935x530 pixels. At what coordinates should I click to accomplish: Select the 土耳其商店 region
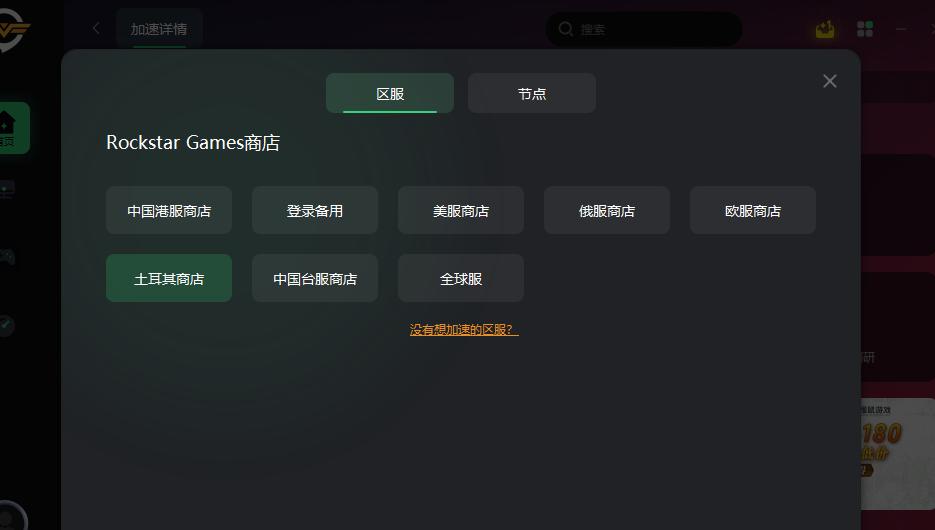click(x=169, y=278)
